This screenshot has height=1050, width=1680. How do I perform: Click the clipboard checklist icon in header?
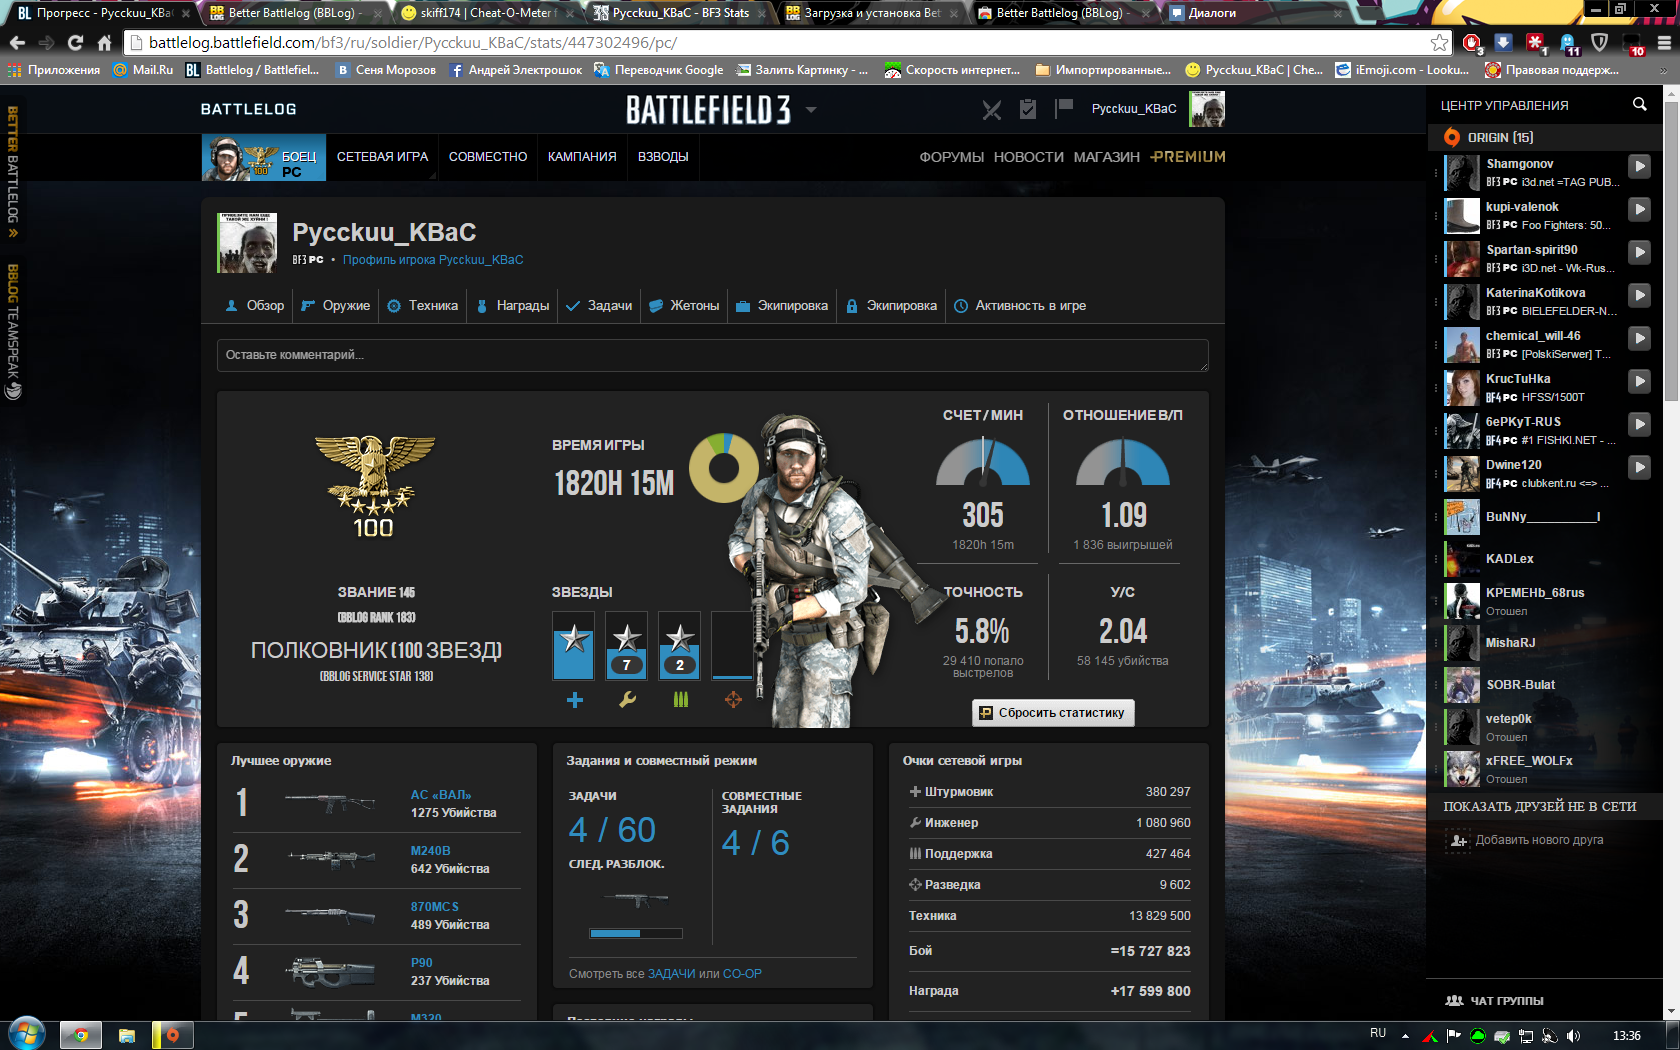pos(1028,109)
